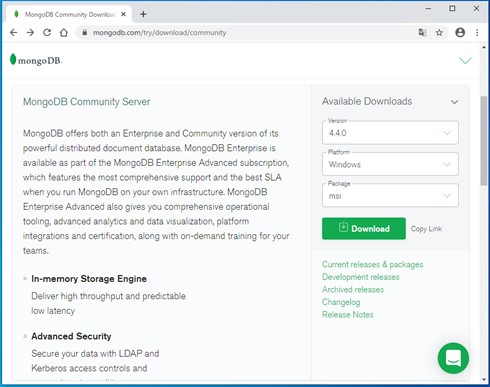490x387 pixels.
Task: Open a new tab with plus button
Action: click(143, 14)
